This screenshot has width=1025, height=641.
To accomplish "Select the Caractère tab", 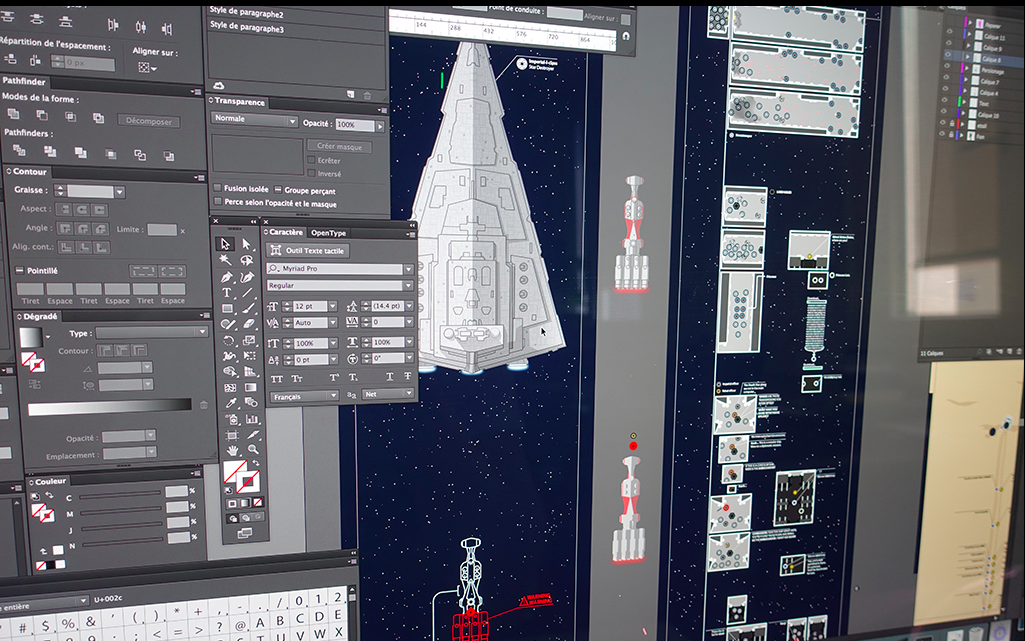I will point(286,232).
